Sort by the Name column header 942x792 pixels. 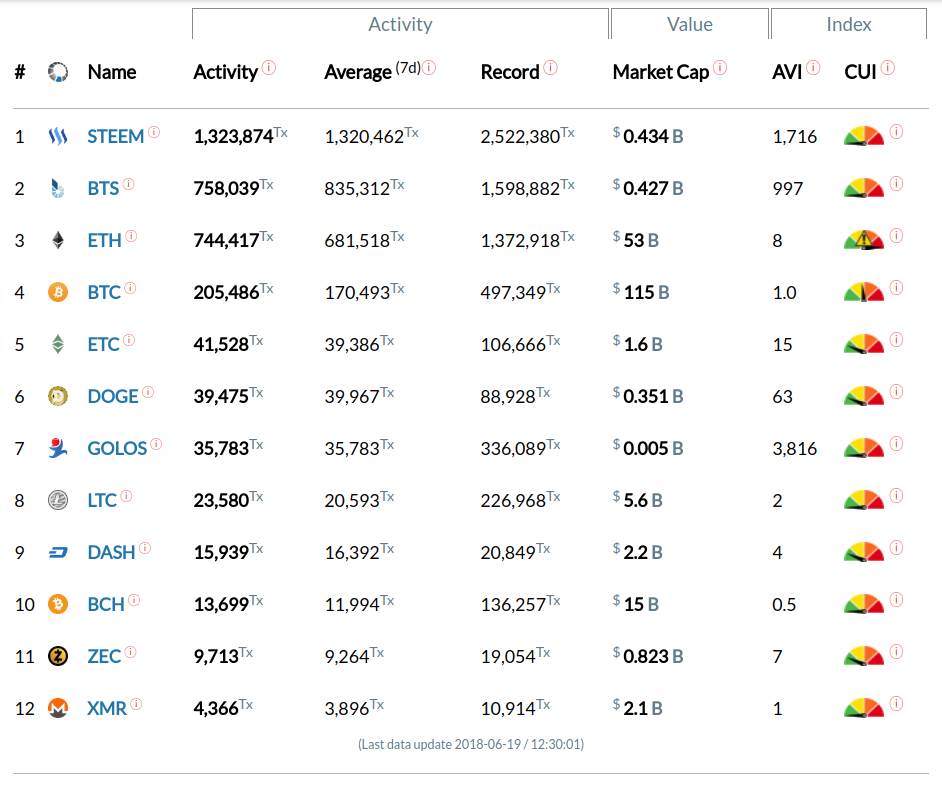point(112,72)
